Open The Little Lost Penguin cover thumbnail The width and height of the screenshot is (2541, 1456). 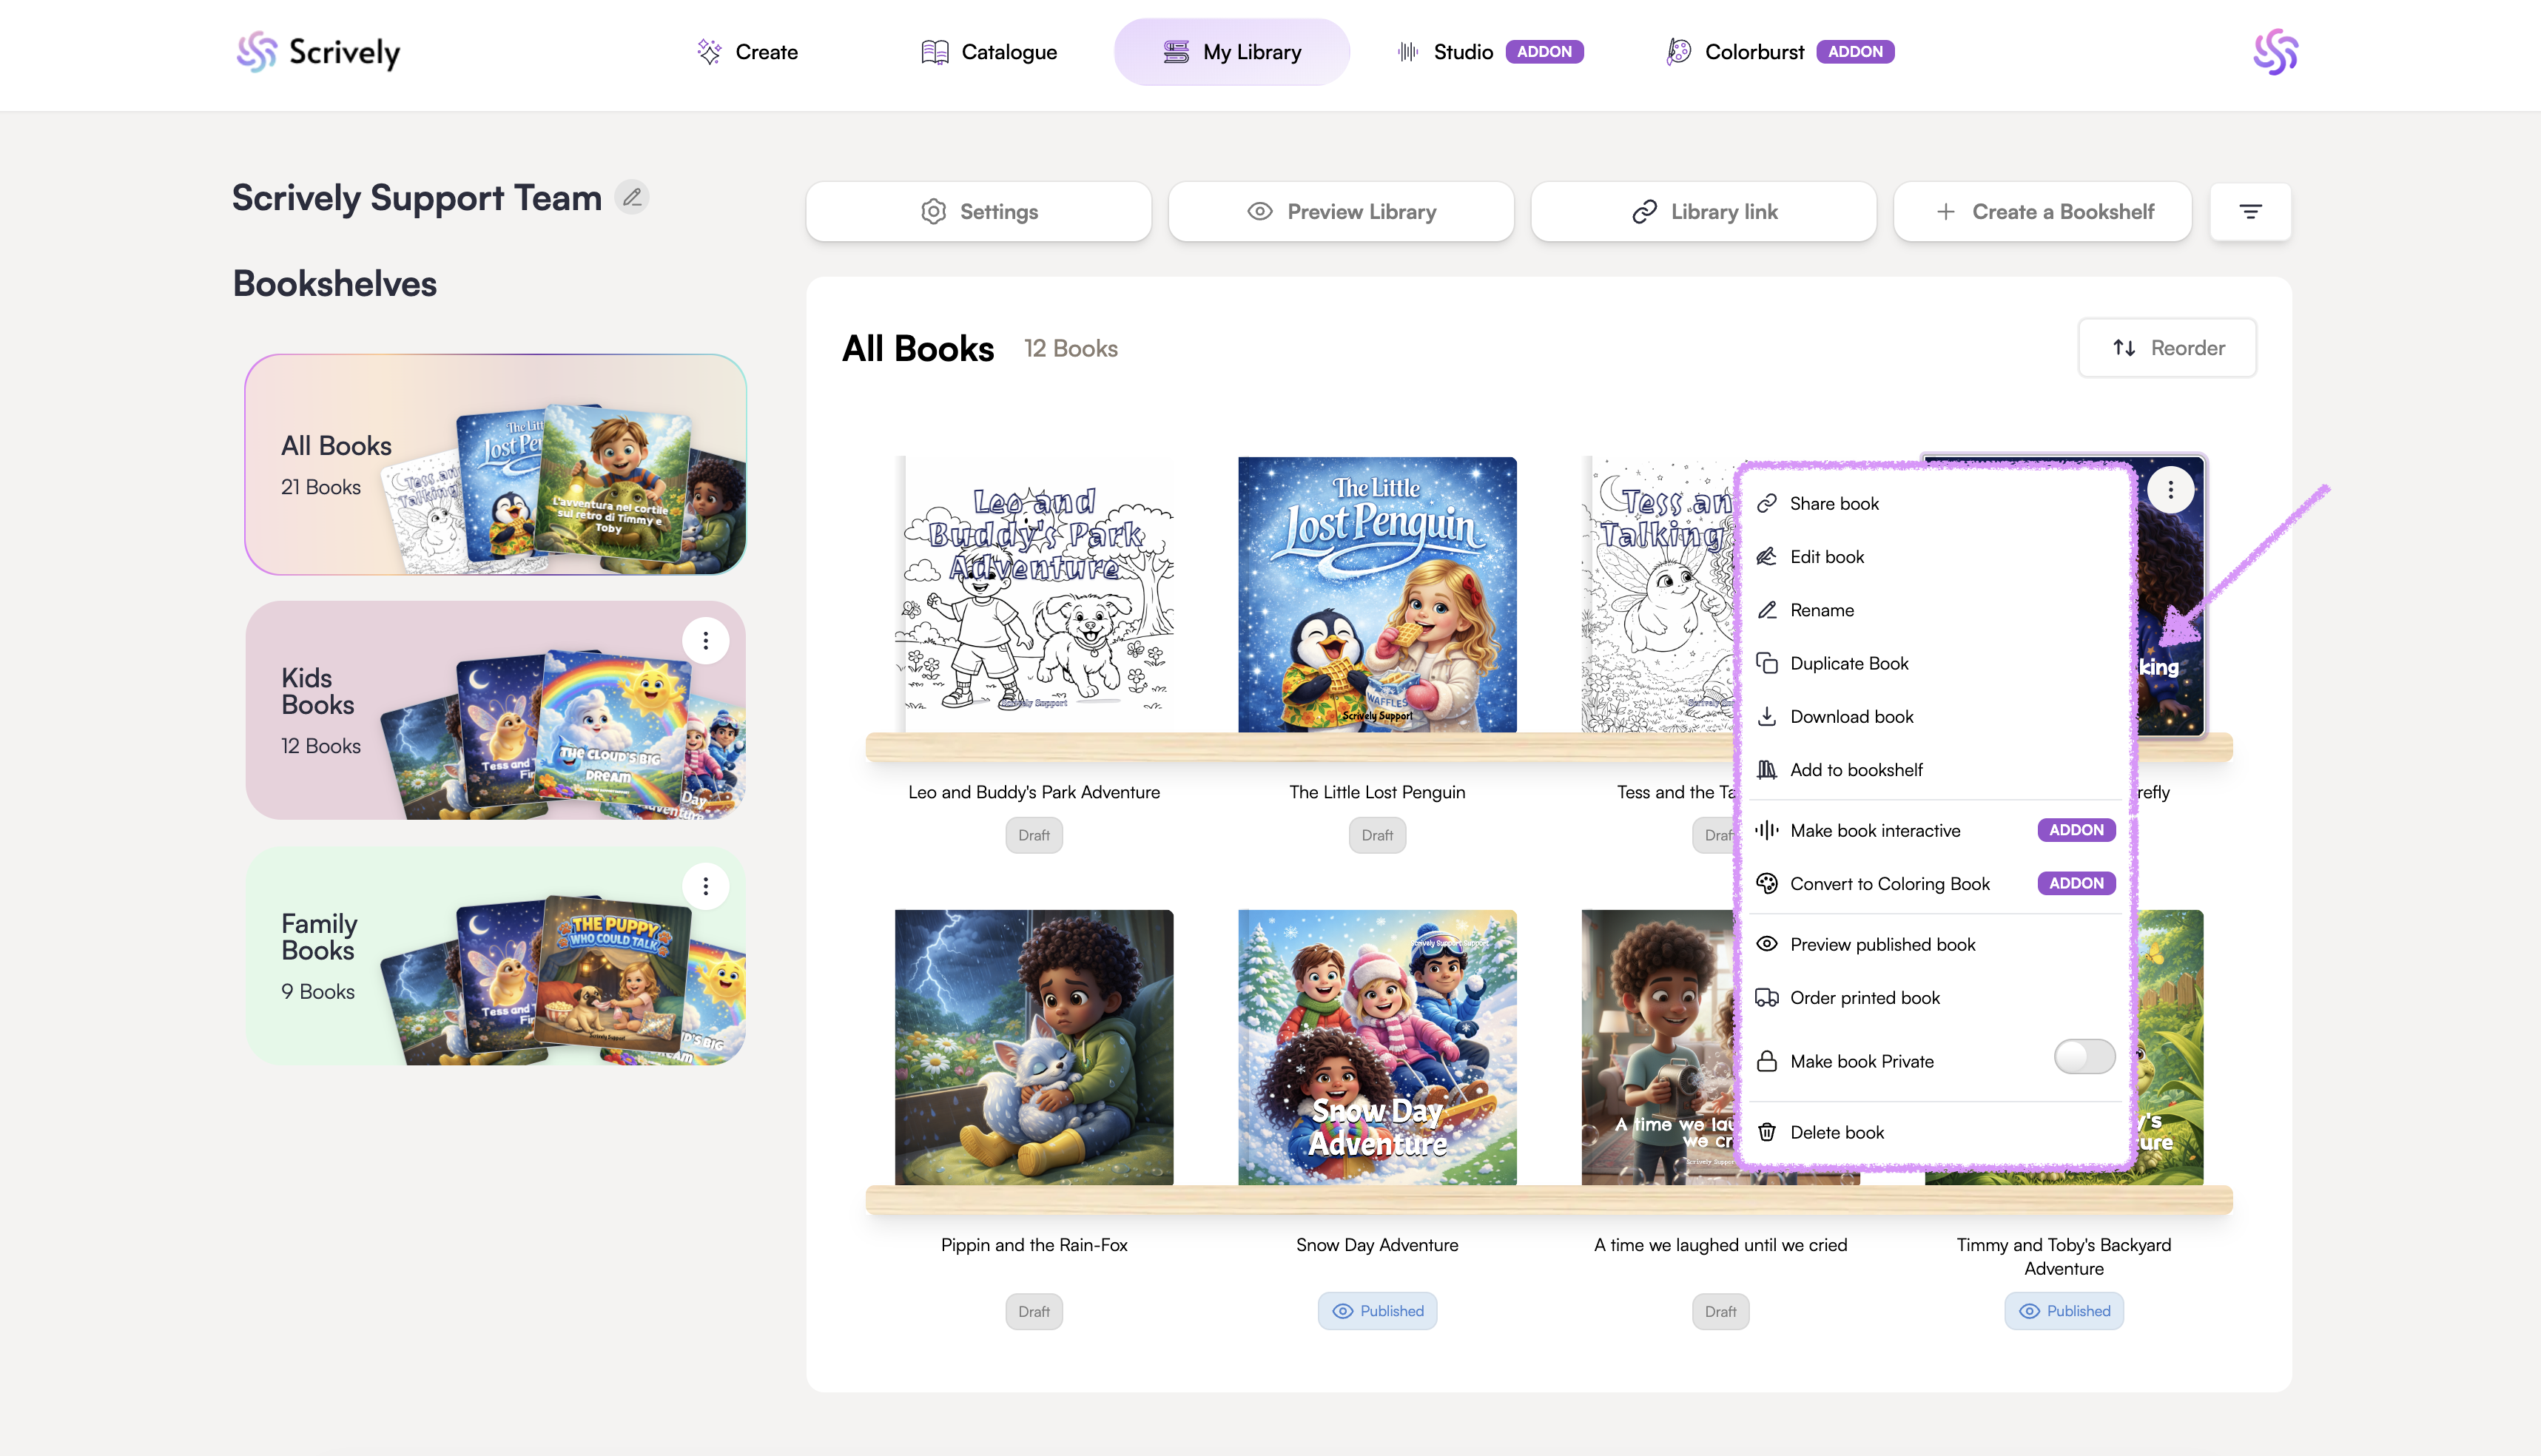pos(1377,594)
